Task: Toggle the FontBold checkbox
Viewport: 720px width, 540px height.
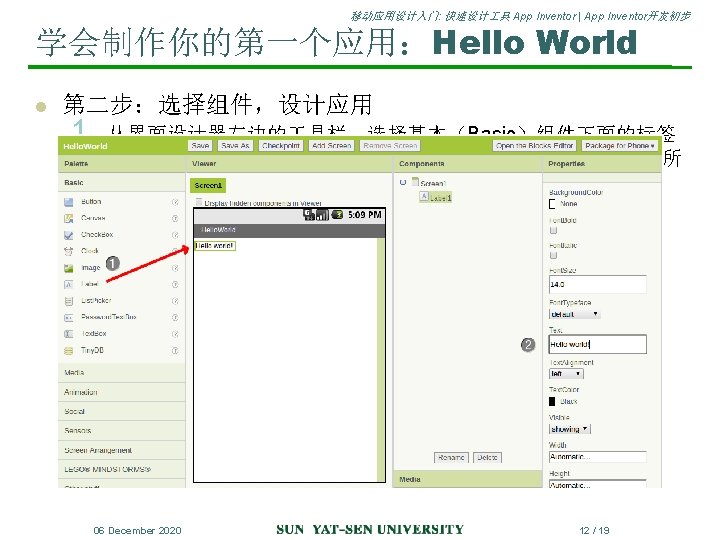Action: coord(553,230)
